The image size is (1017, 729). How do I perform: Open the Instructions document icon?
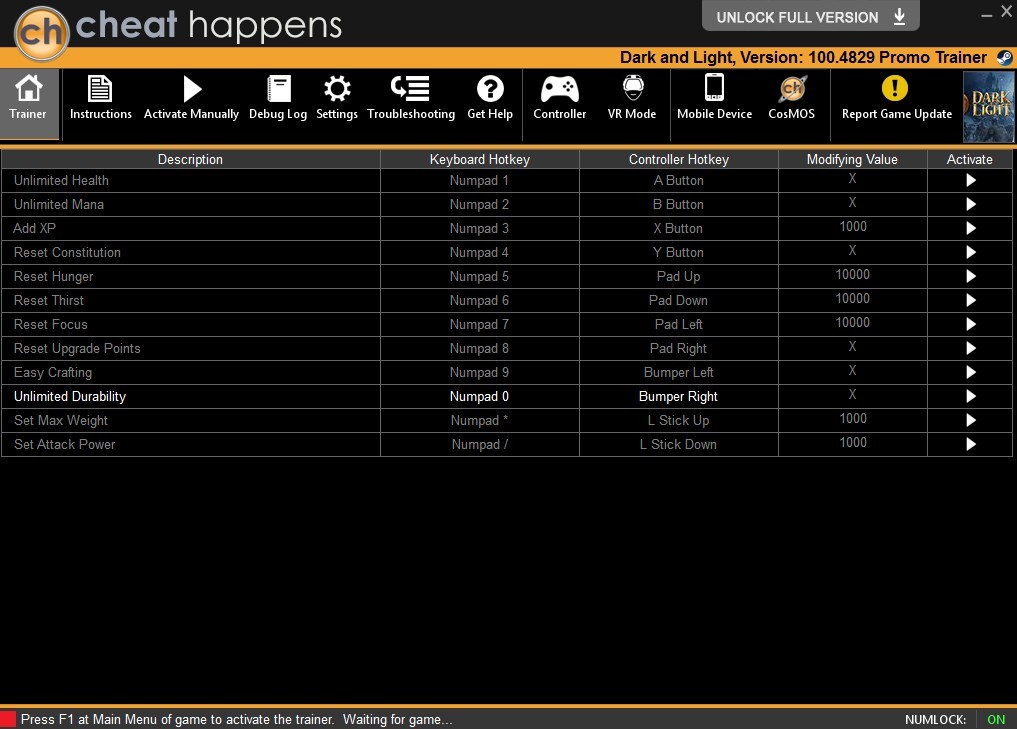[100, 90]
